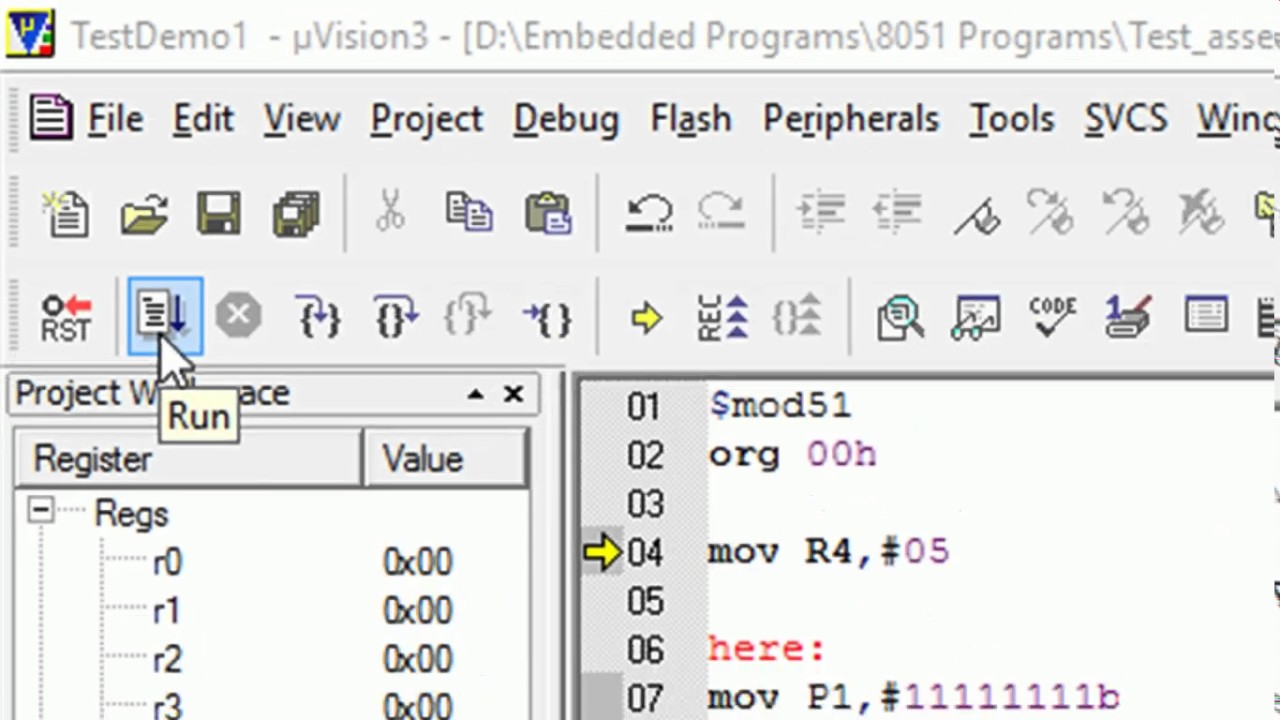Click the Open file folder icon
This screenshot has width=1280, height=720.
[x=144, y=214]
